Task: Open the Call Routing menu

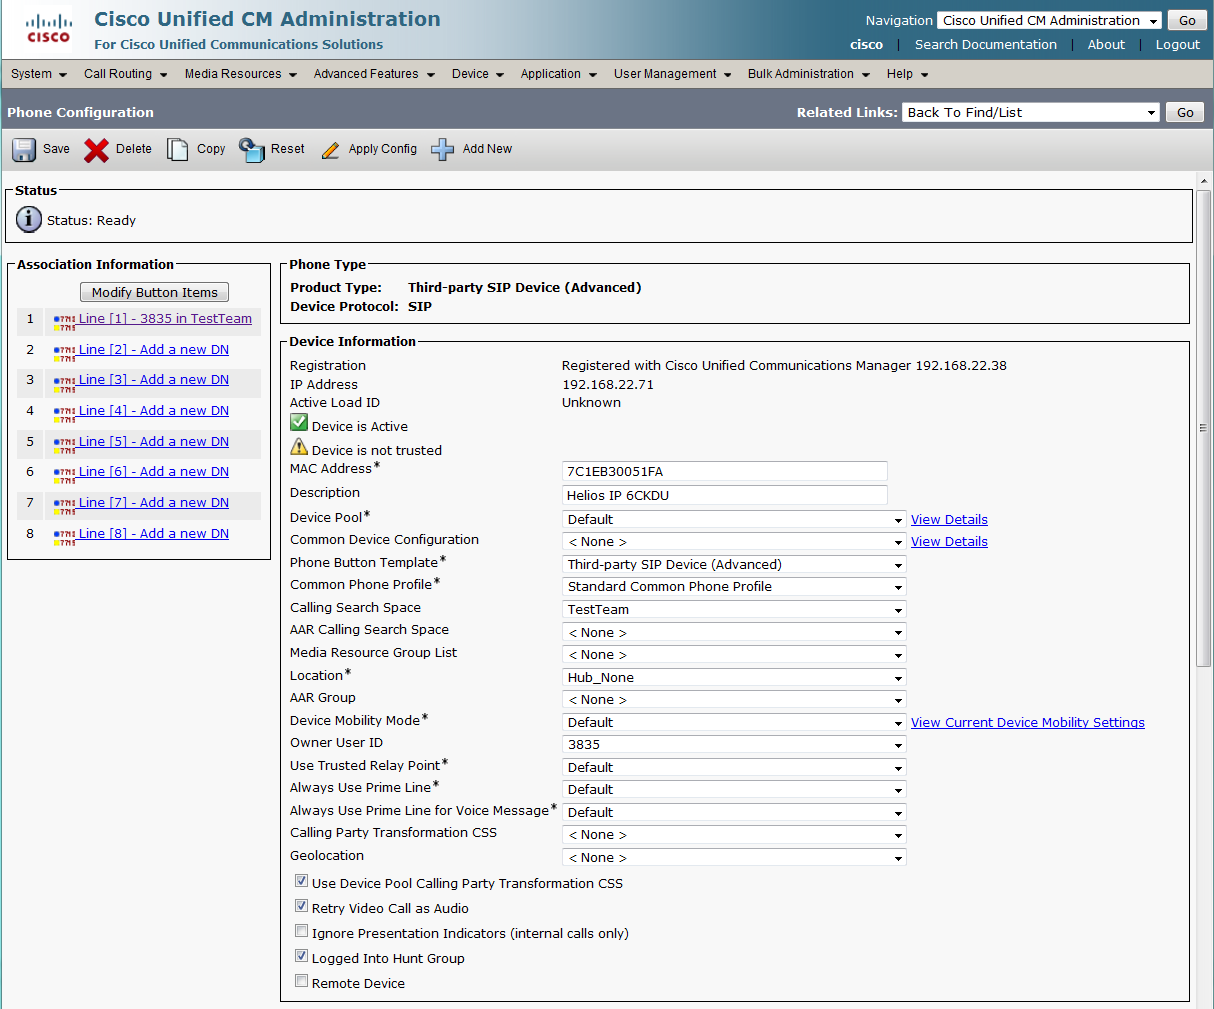Action: click(125, 74)
